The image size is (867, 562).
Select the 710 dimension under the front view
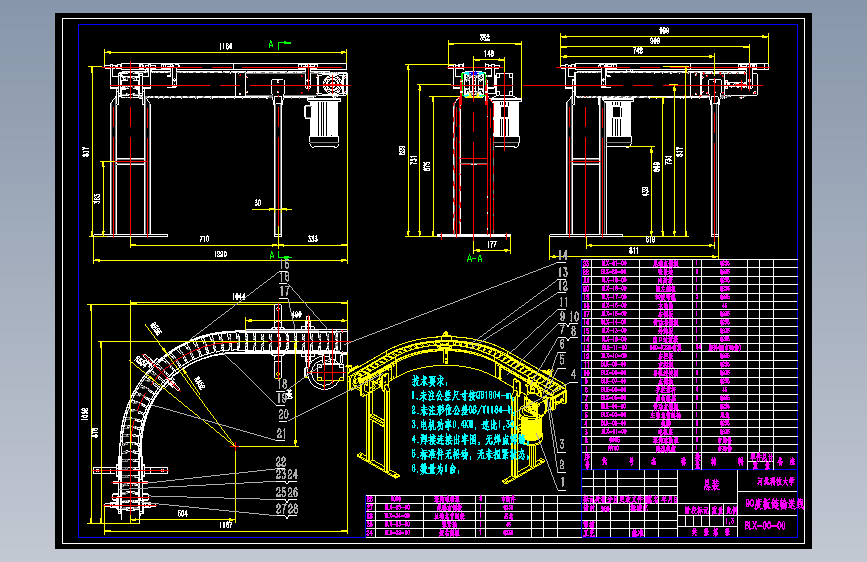204,239
